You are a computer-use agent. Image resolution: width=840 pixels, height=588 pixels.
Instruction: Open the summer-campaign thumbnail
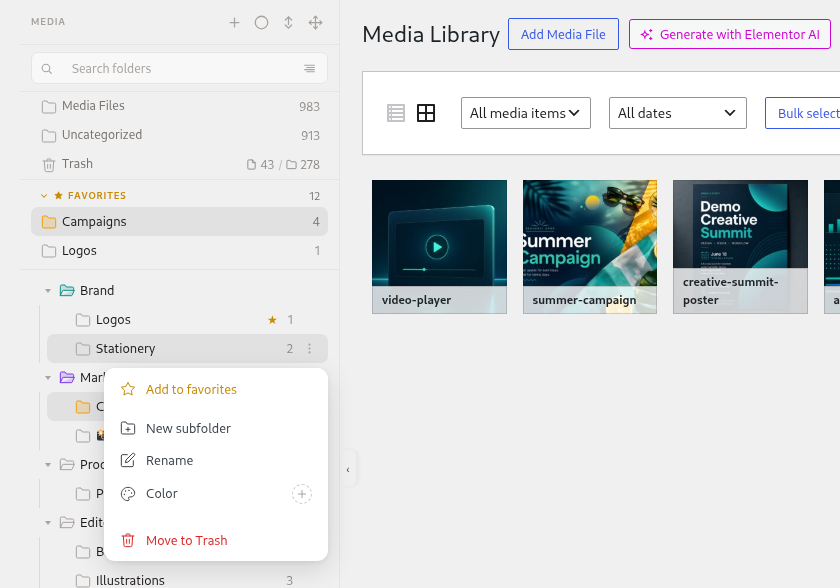[x=590, y=247]
